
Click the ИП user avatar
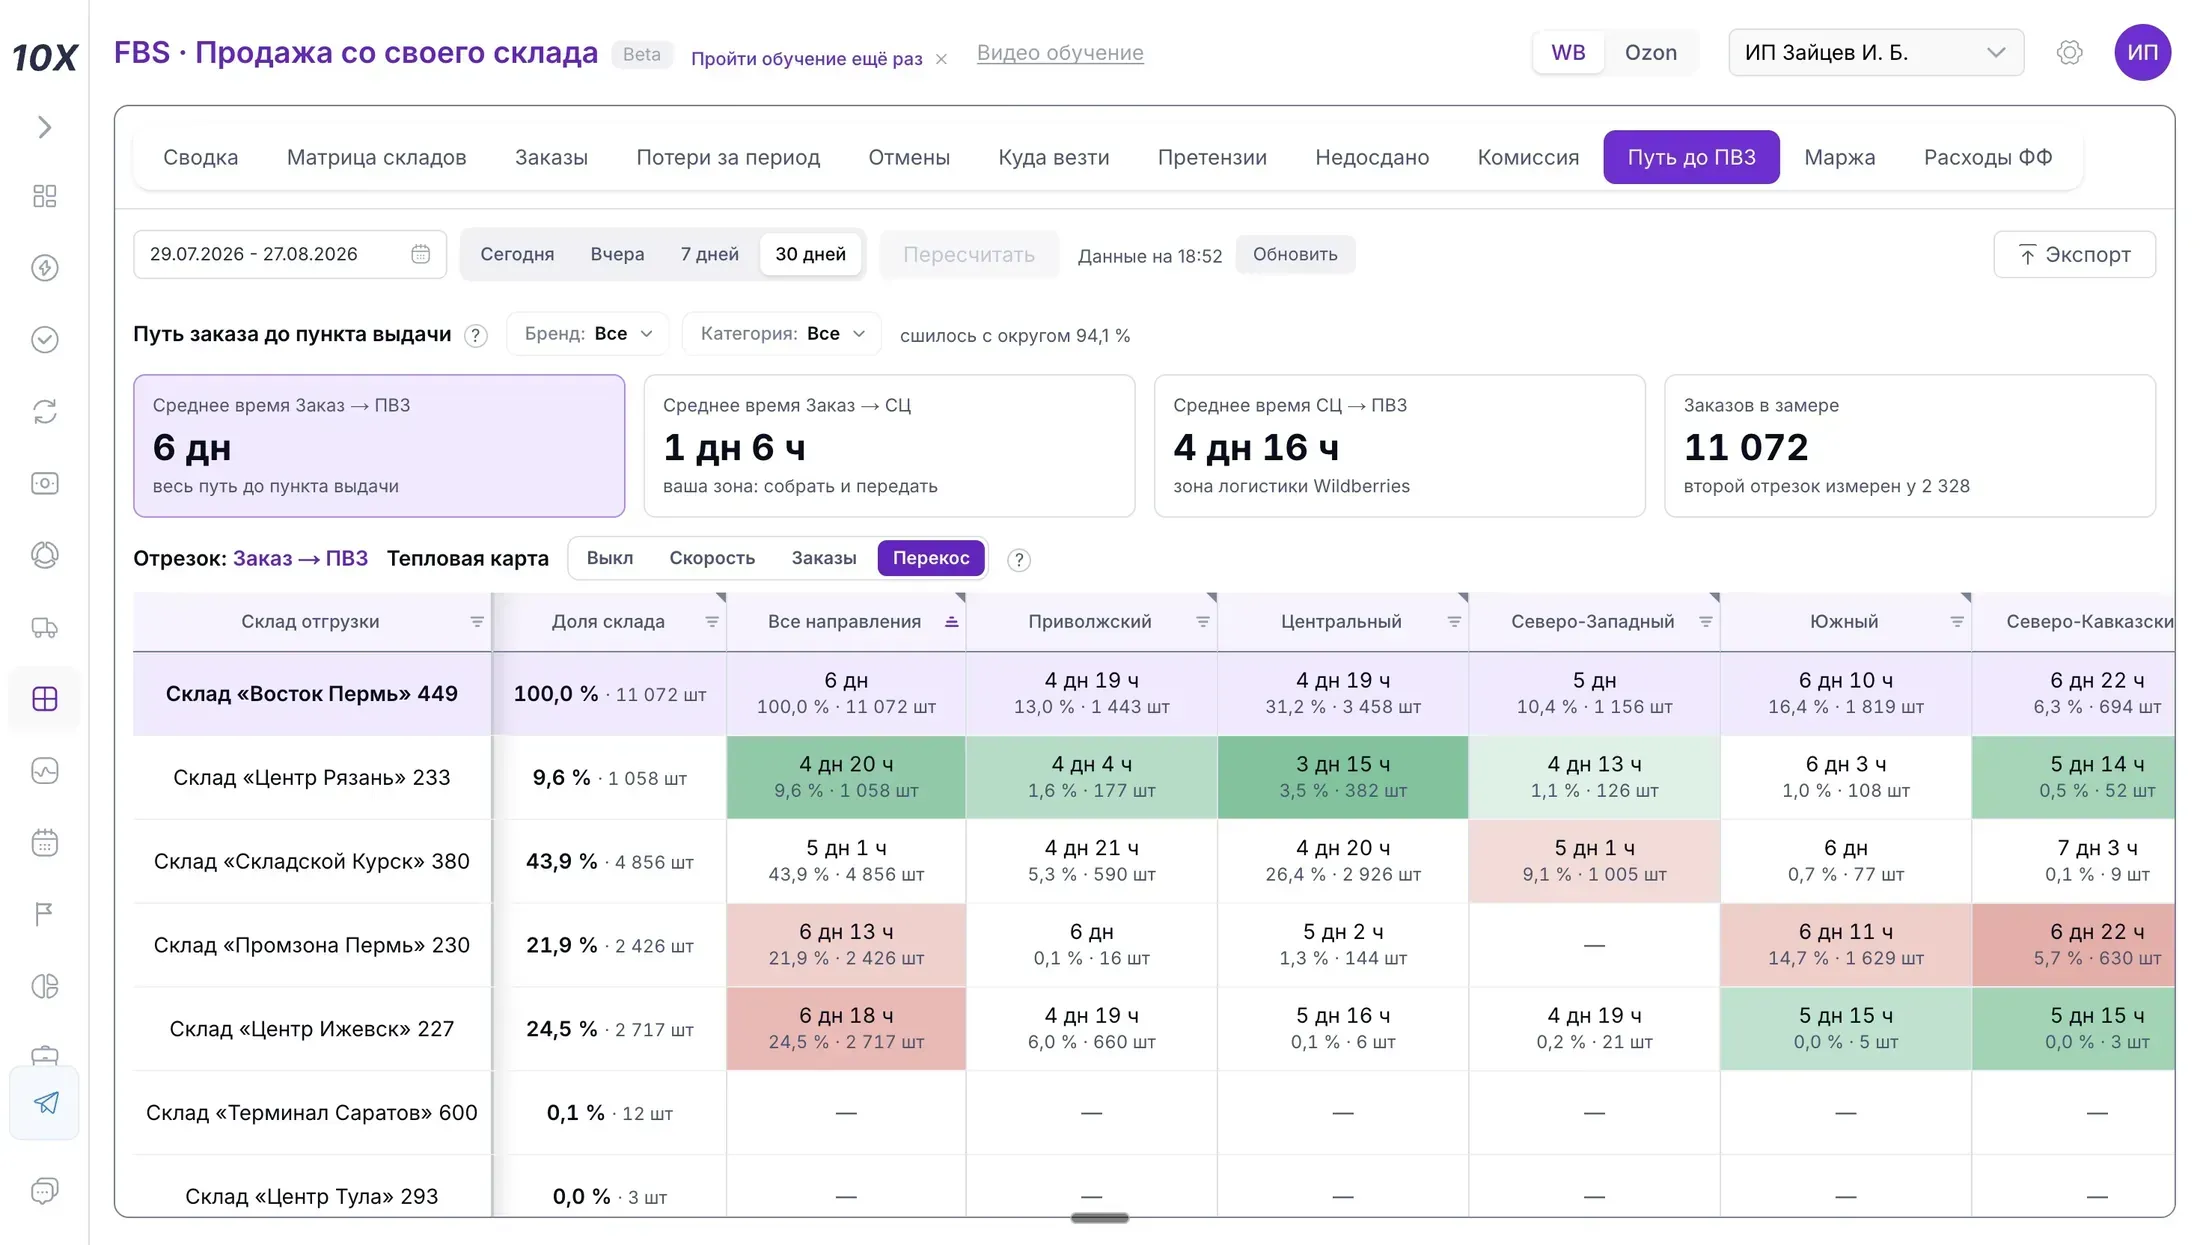(x=2142, y=52)
